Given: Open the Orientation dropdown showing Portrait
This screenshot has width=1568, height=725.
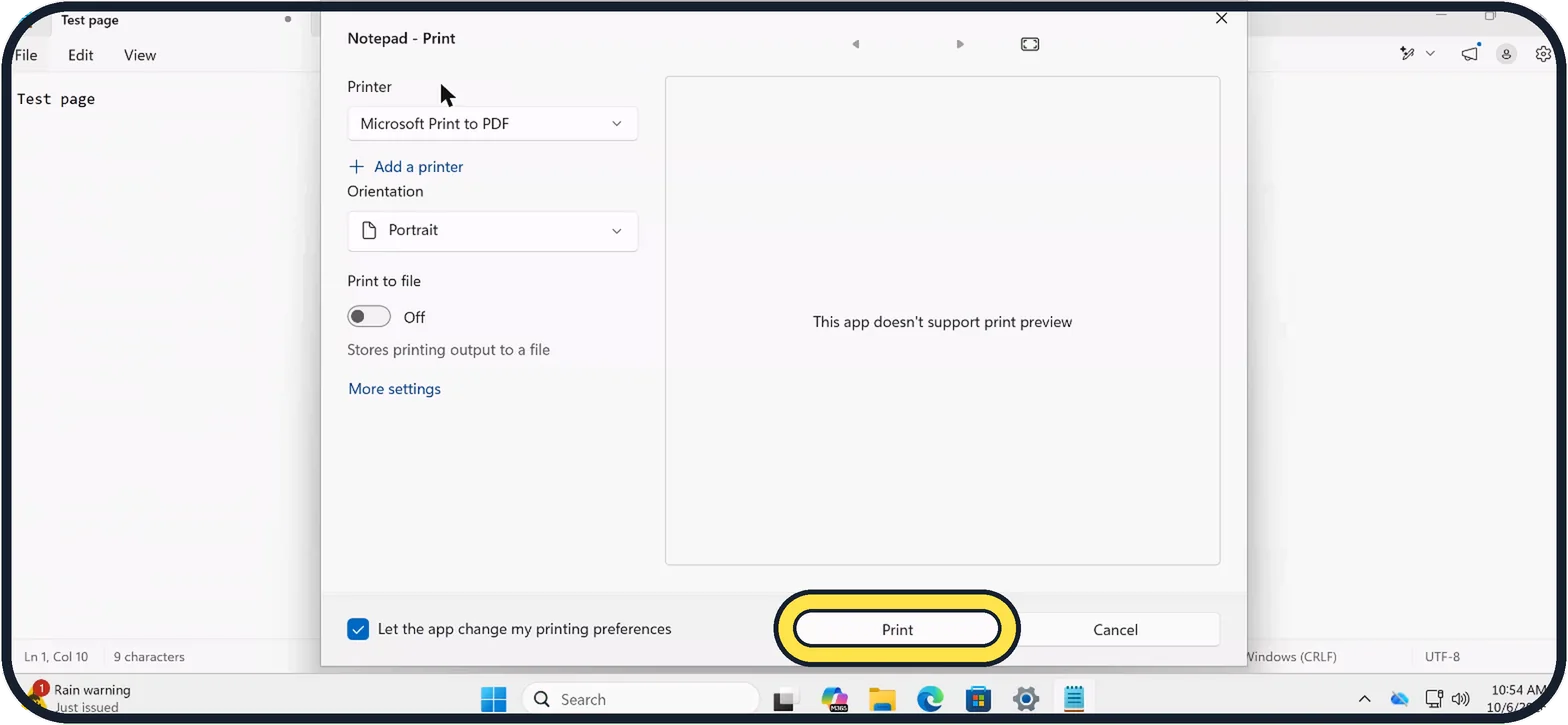Looking at the screenshot, I should (492, 230).
